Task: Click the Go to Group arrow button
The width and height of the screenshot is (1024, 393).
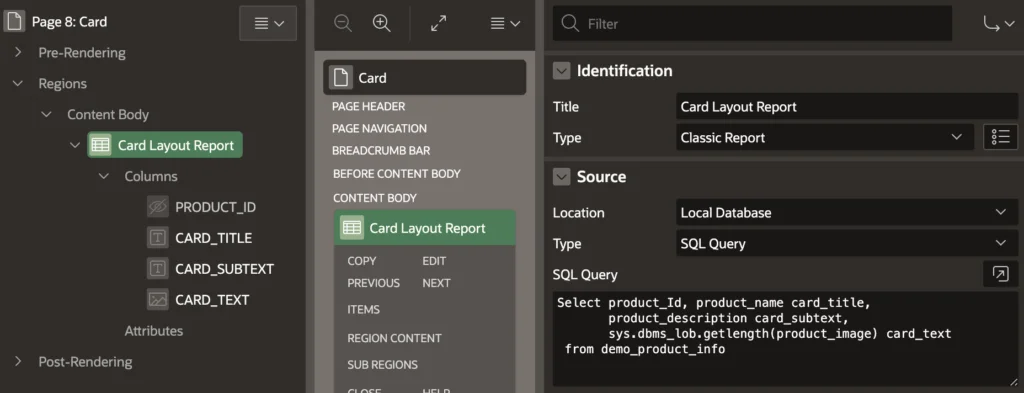Action: pos(999,24)
